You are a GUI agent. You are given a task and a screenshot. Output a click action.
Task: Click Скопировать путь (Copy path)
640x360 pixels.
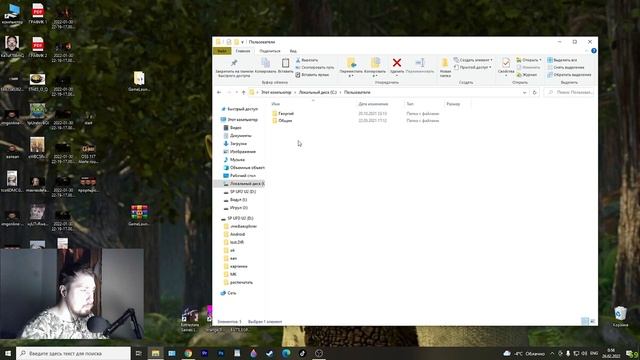pos(315,67)
